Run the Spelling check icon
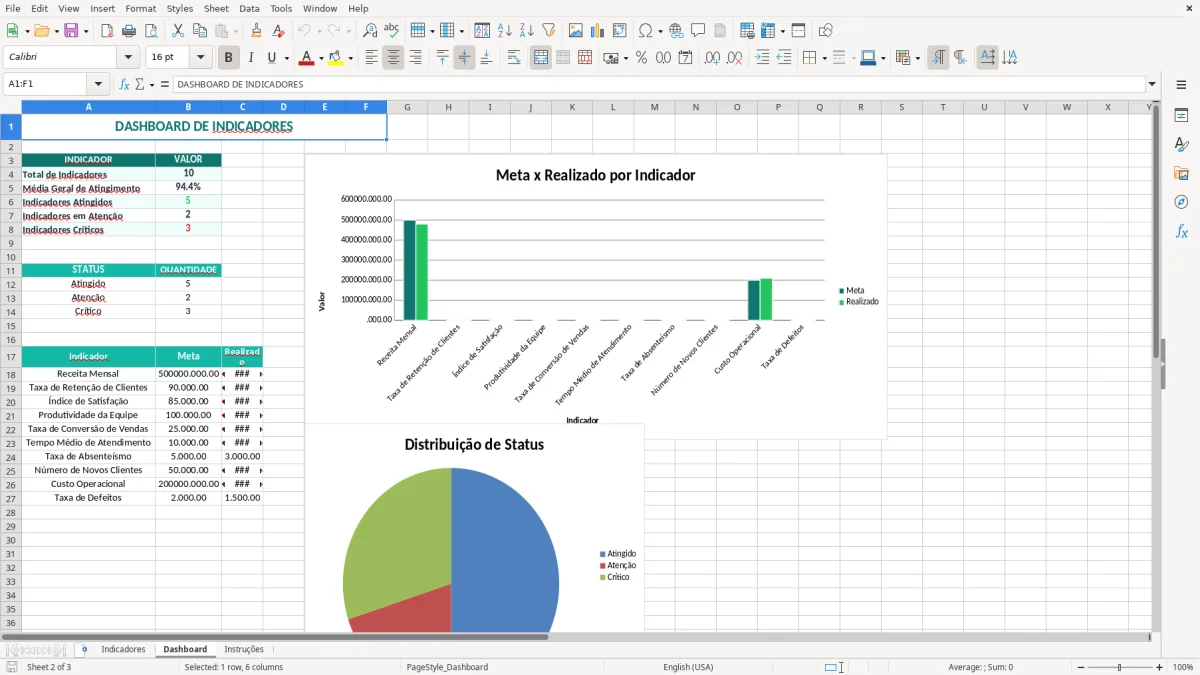Viewport: 1200px width, 675px height. (392, 31)
